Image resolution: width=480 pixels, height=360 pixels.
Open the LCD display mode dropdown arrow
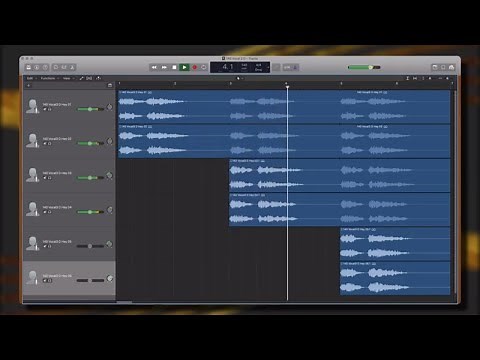point(268,67)
